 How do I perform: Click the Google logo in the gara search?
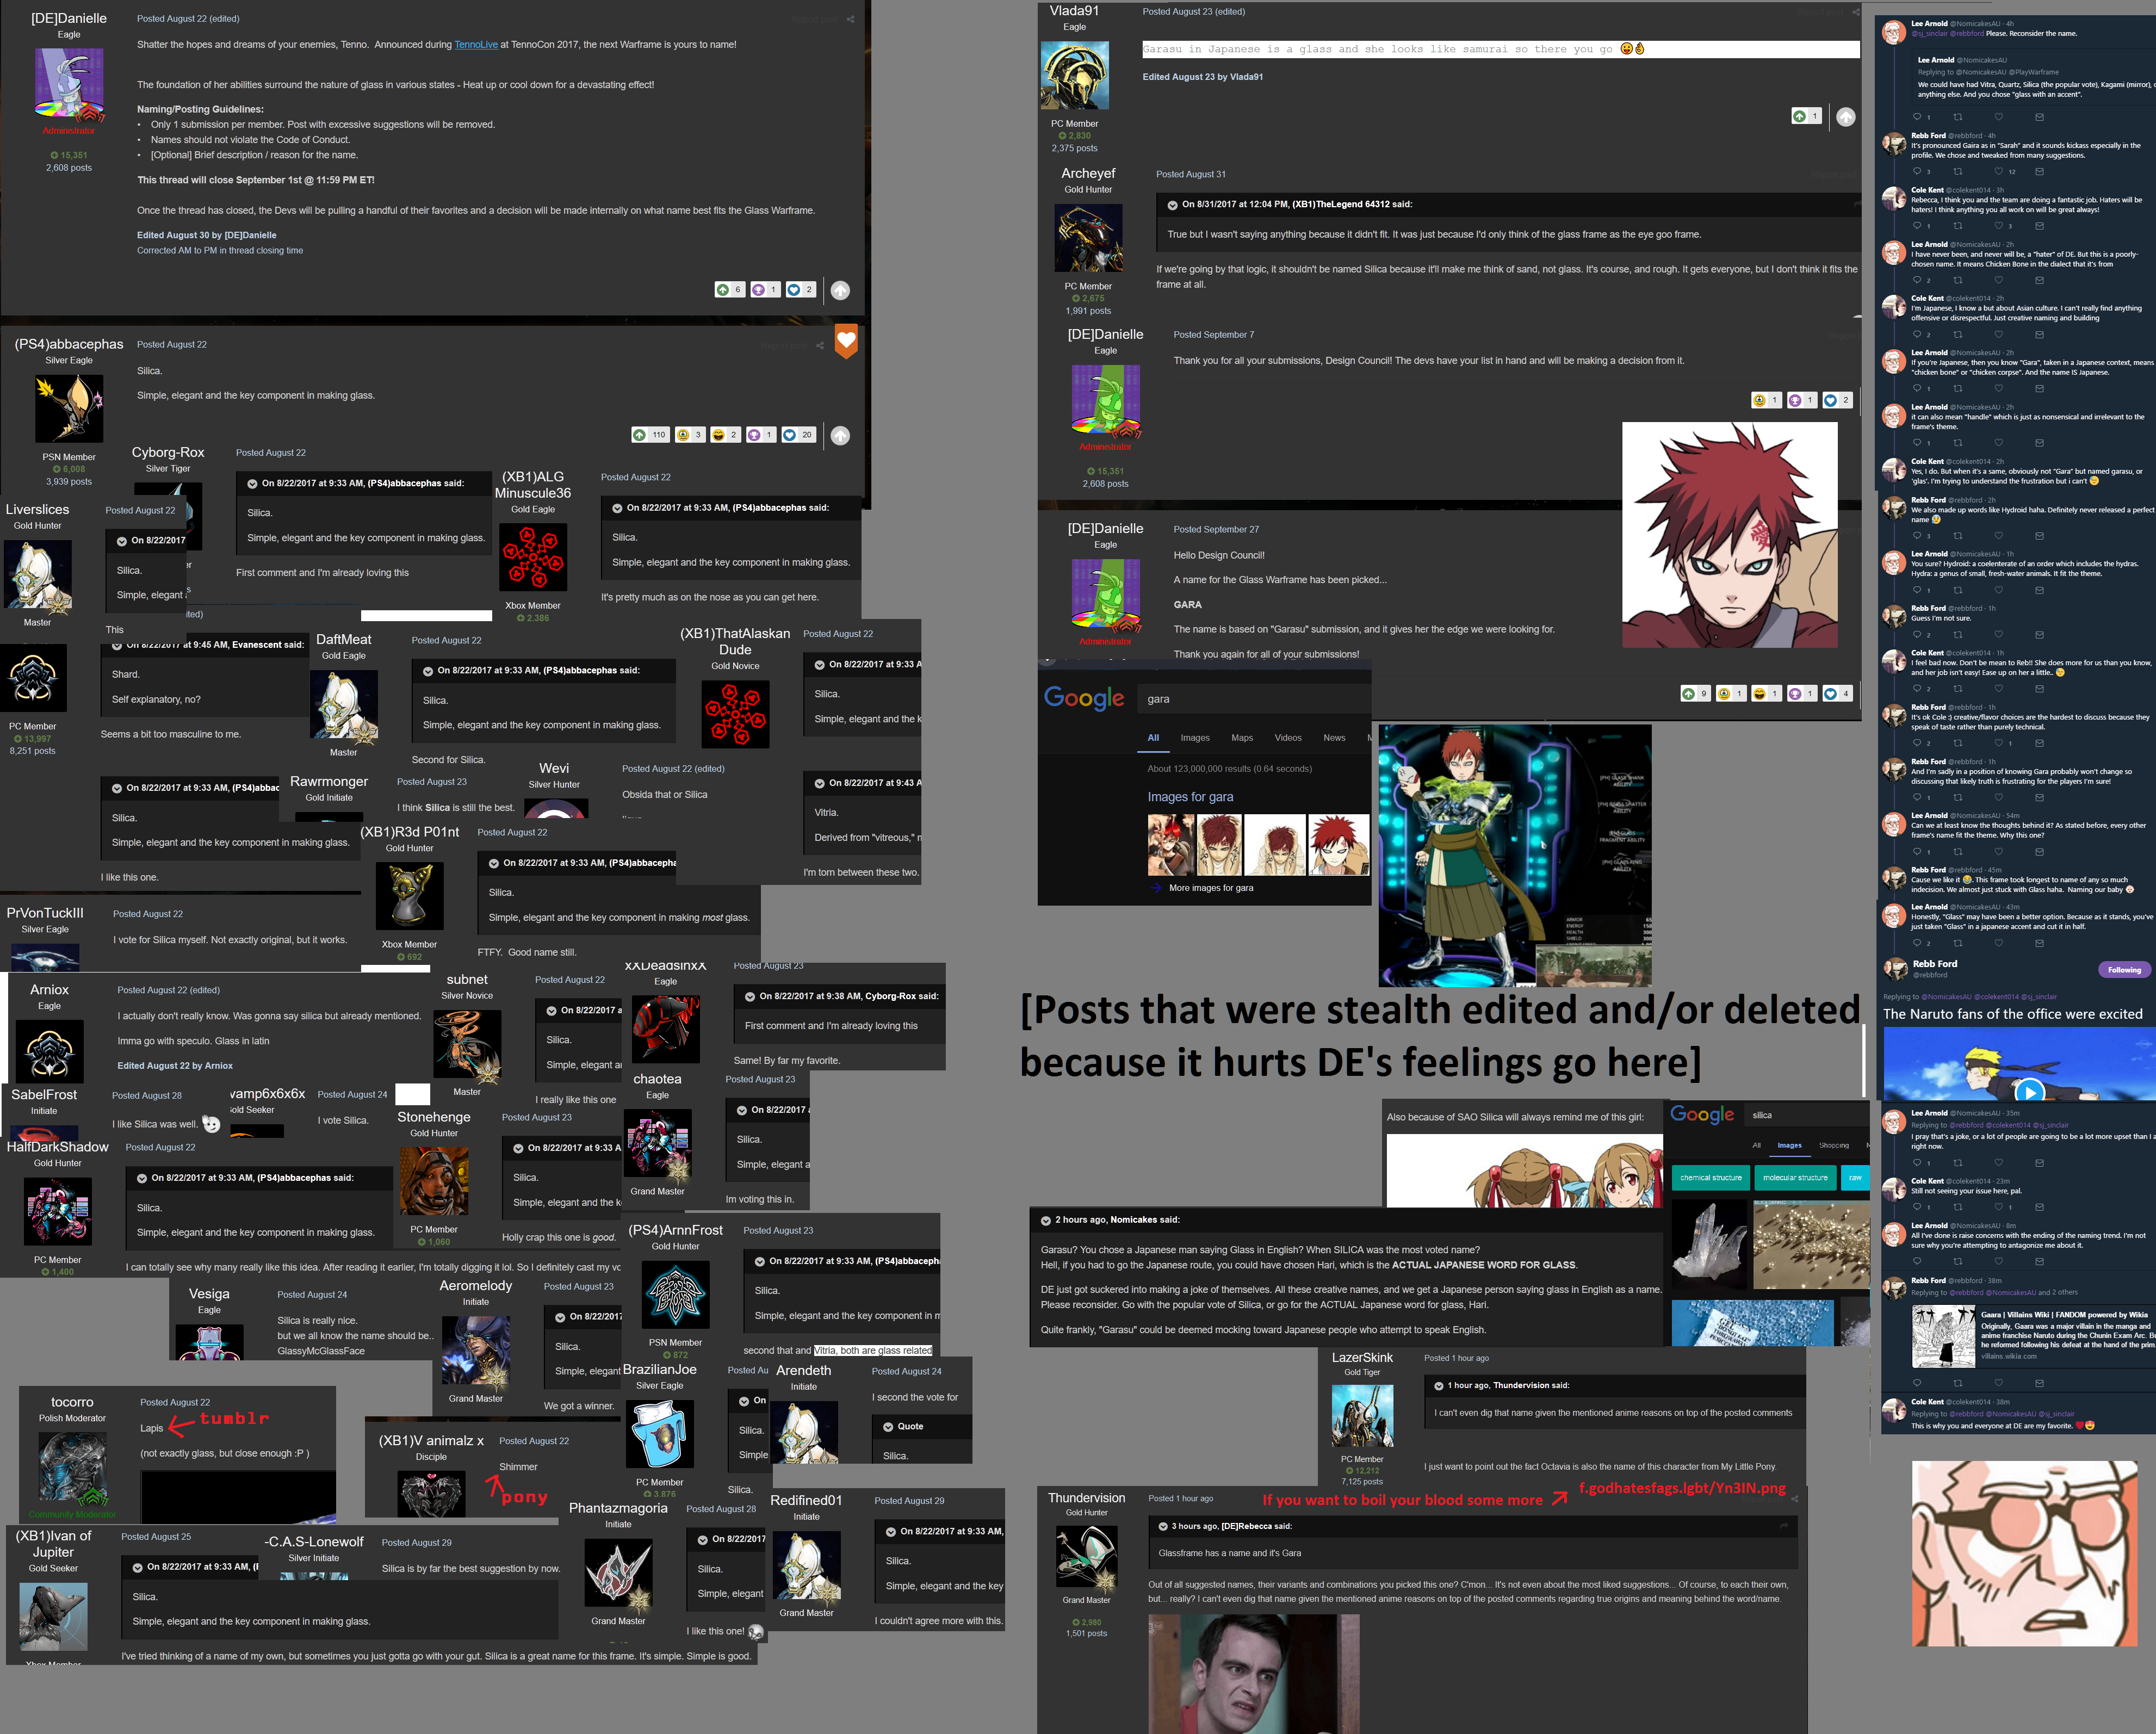pyautogui.click(x=1084, y=698)
